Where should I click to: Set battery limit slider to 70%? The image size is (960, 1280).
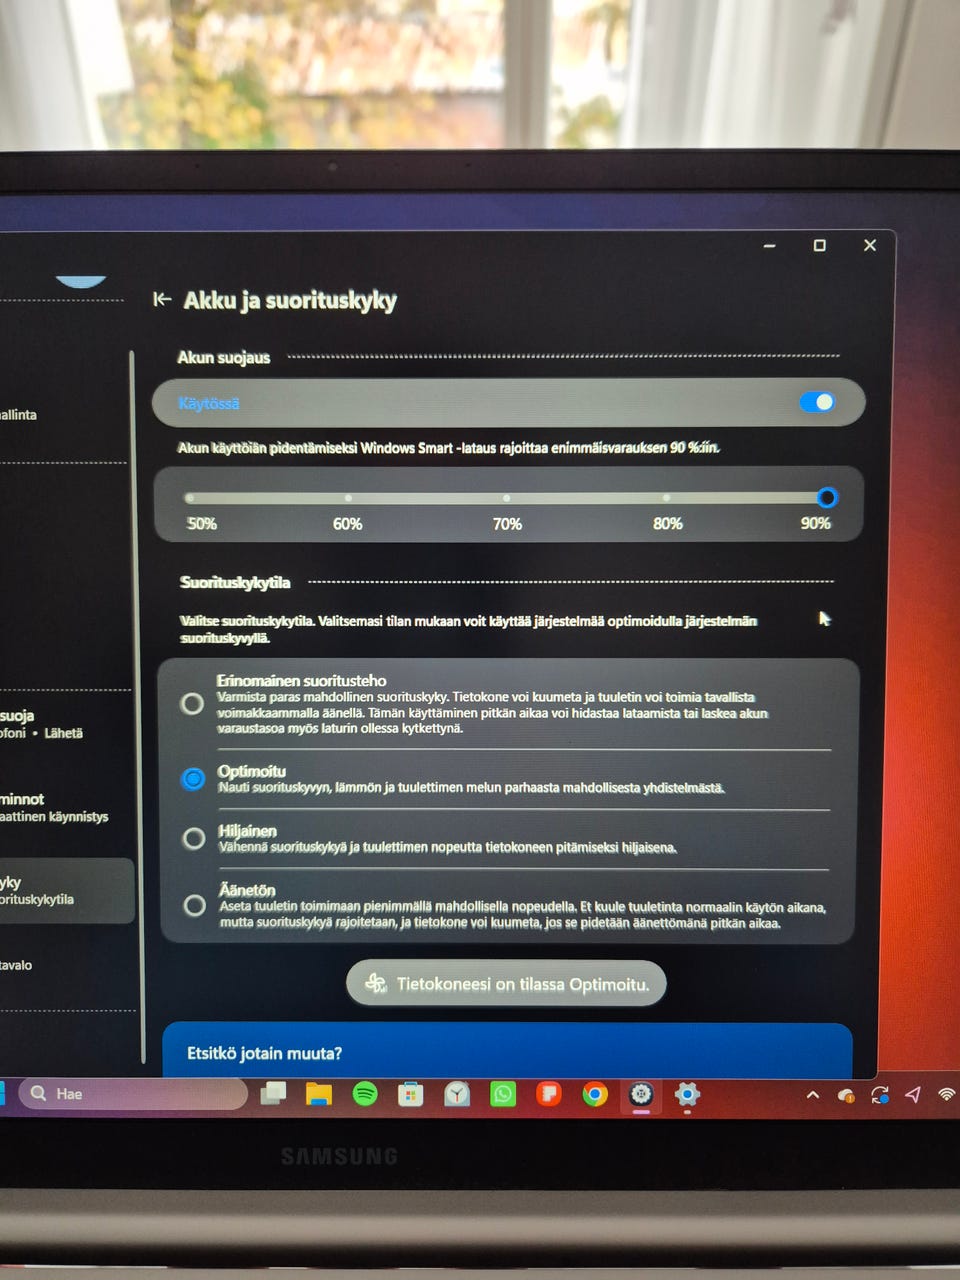[x=507, y=498]
